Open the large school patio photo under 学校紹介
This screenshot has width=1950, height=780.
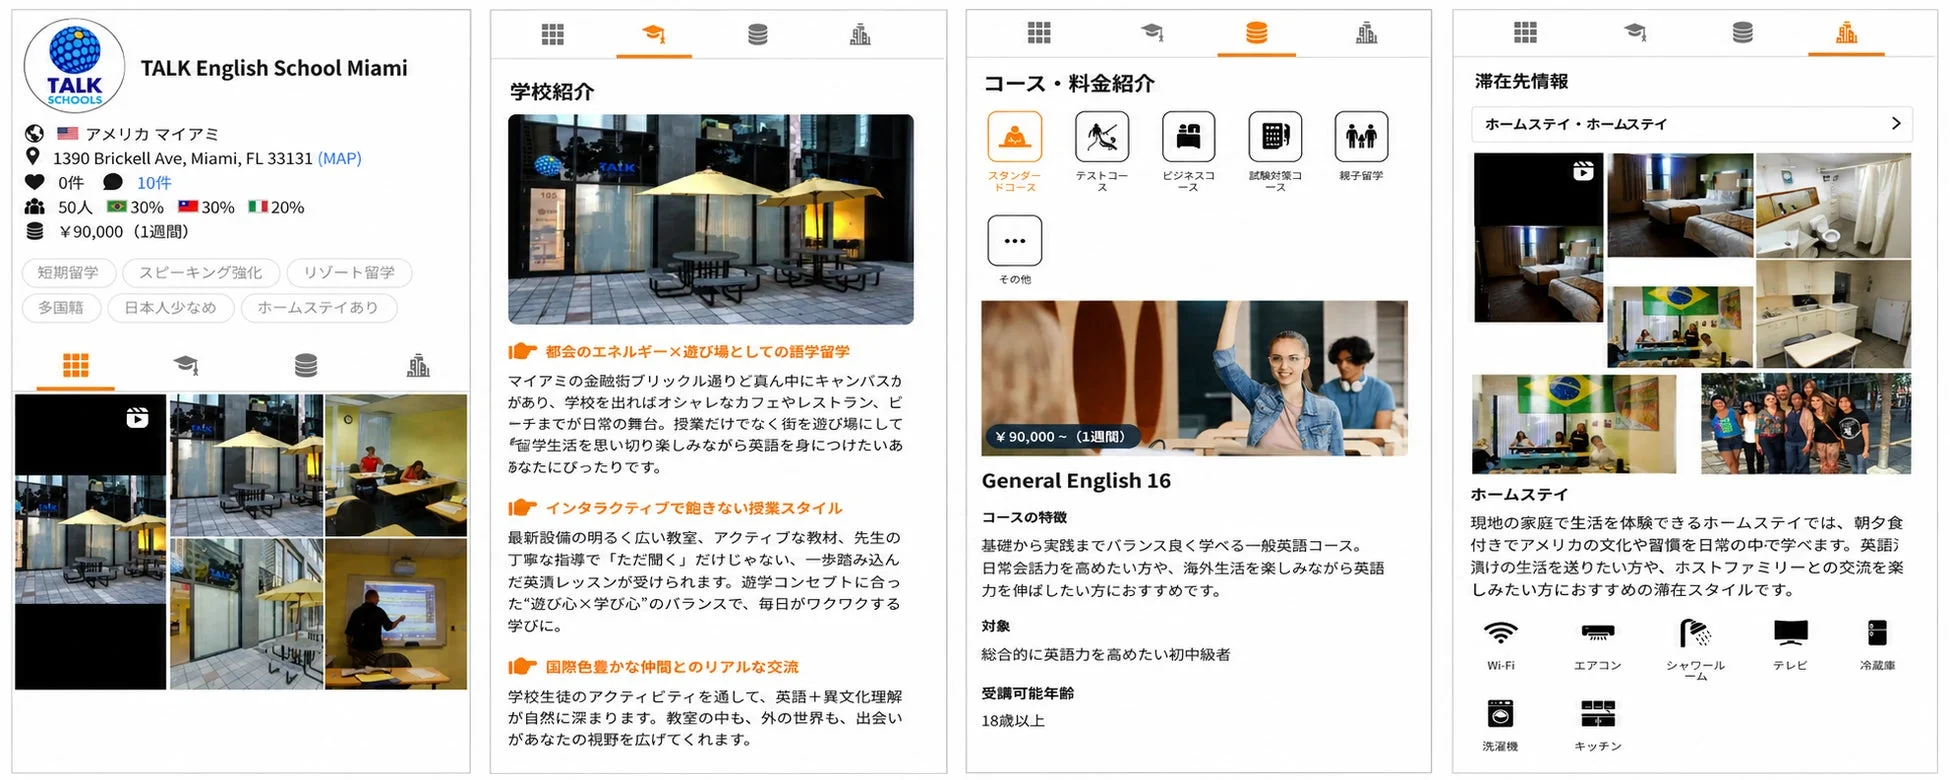click(711, 219)
